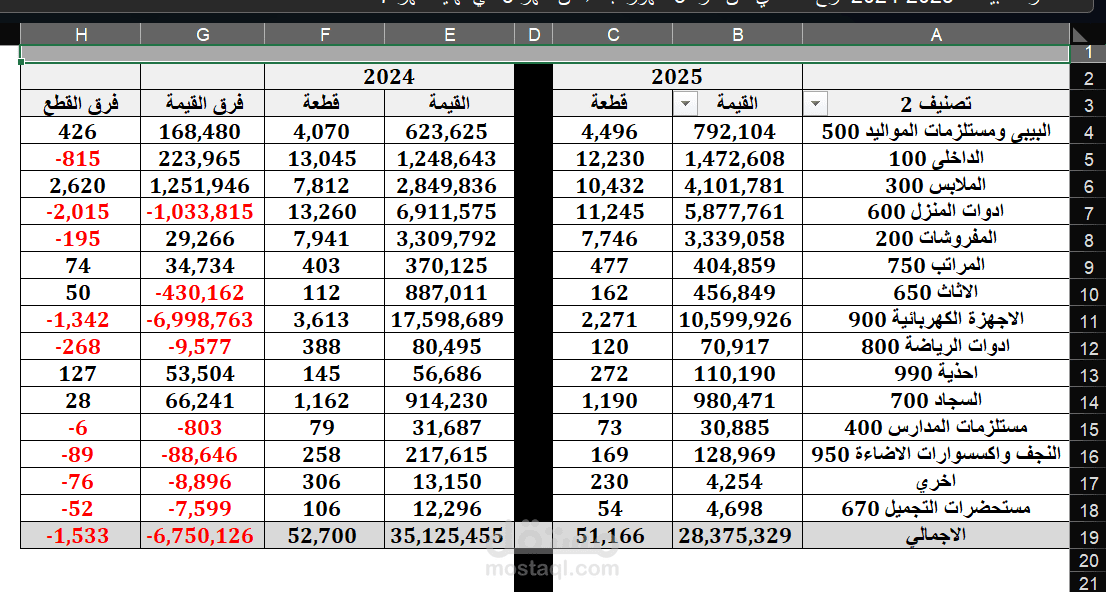Viewport: 1106px width, 592px height.
Task: Select row 11 header
Action: pos(1088,320)
